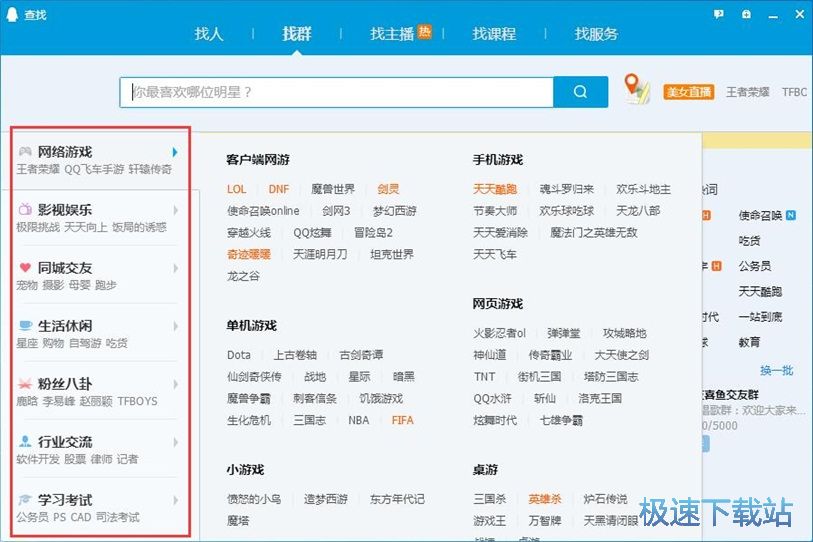813x542 pixels.
Task: Select 使命召唤online under 客户端网游
Action: click(263, 211)
